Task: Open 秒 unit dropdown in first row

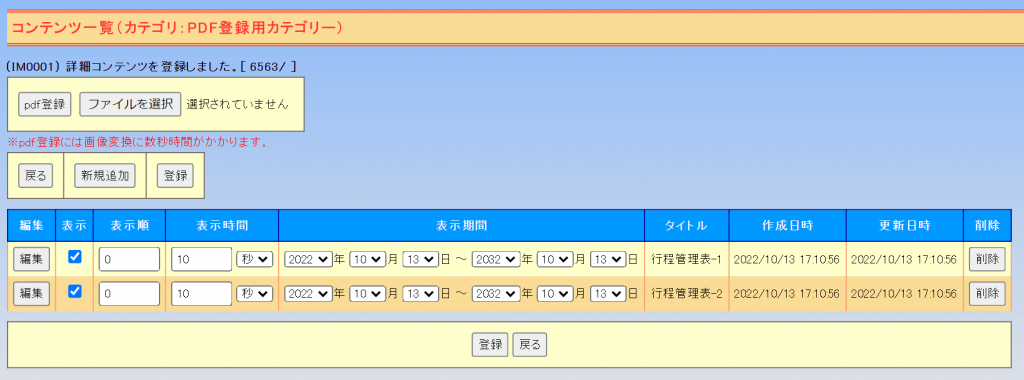Action: pyautogui.click(x=254, y=259)
